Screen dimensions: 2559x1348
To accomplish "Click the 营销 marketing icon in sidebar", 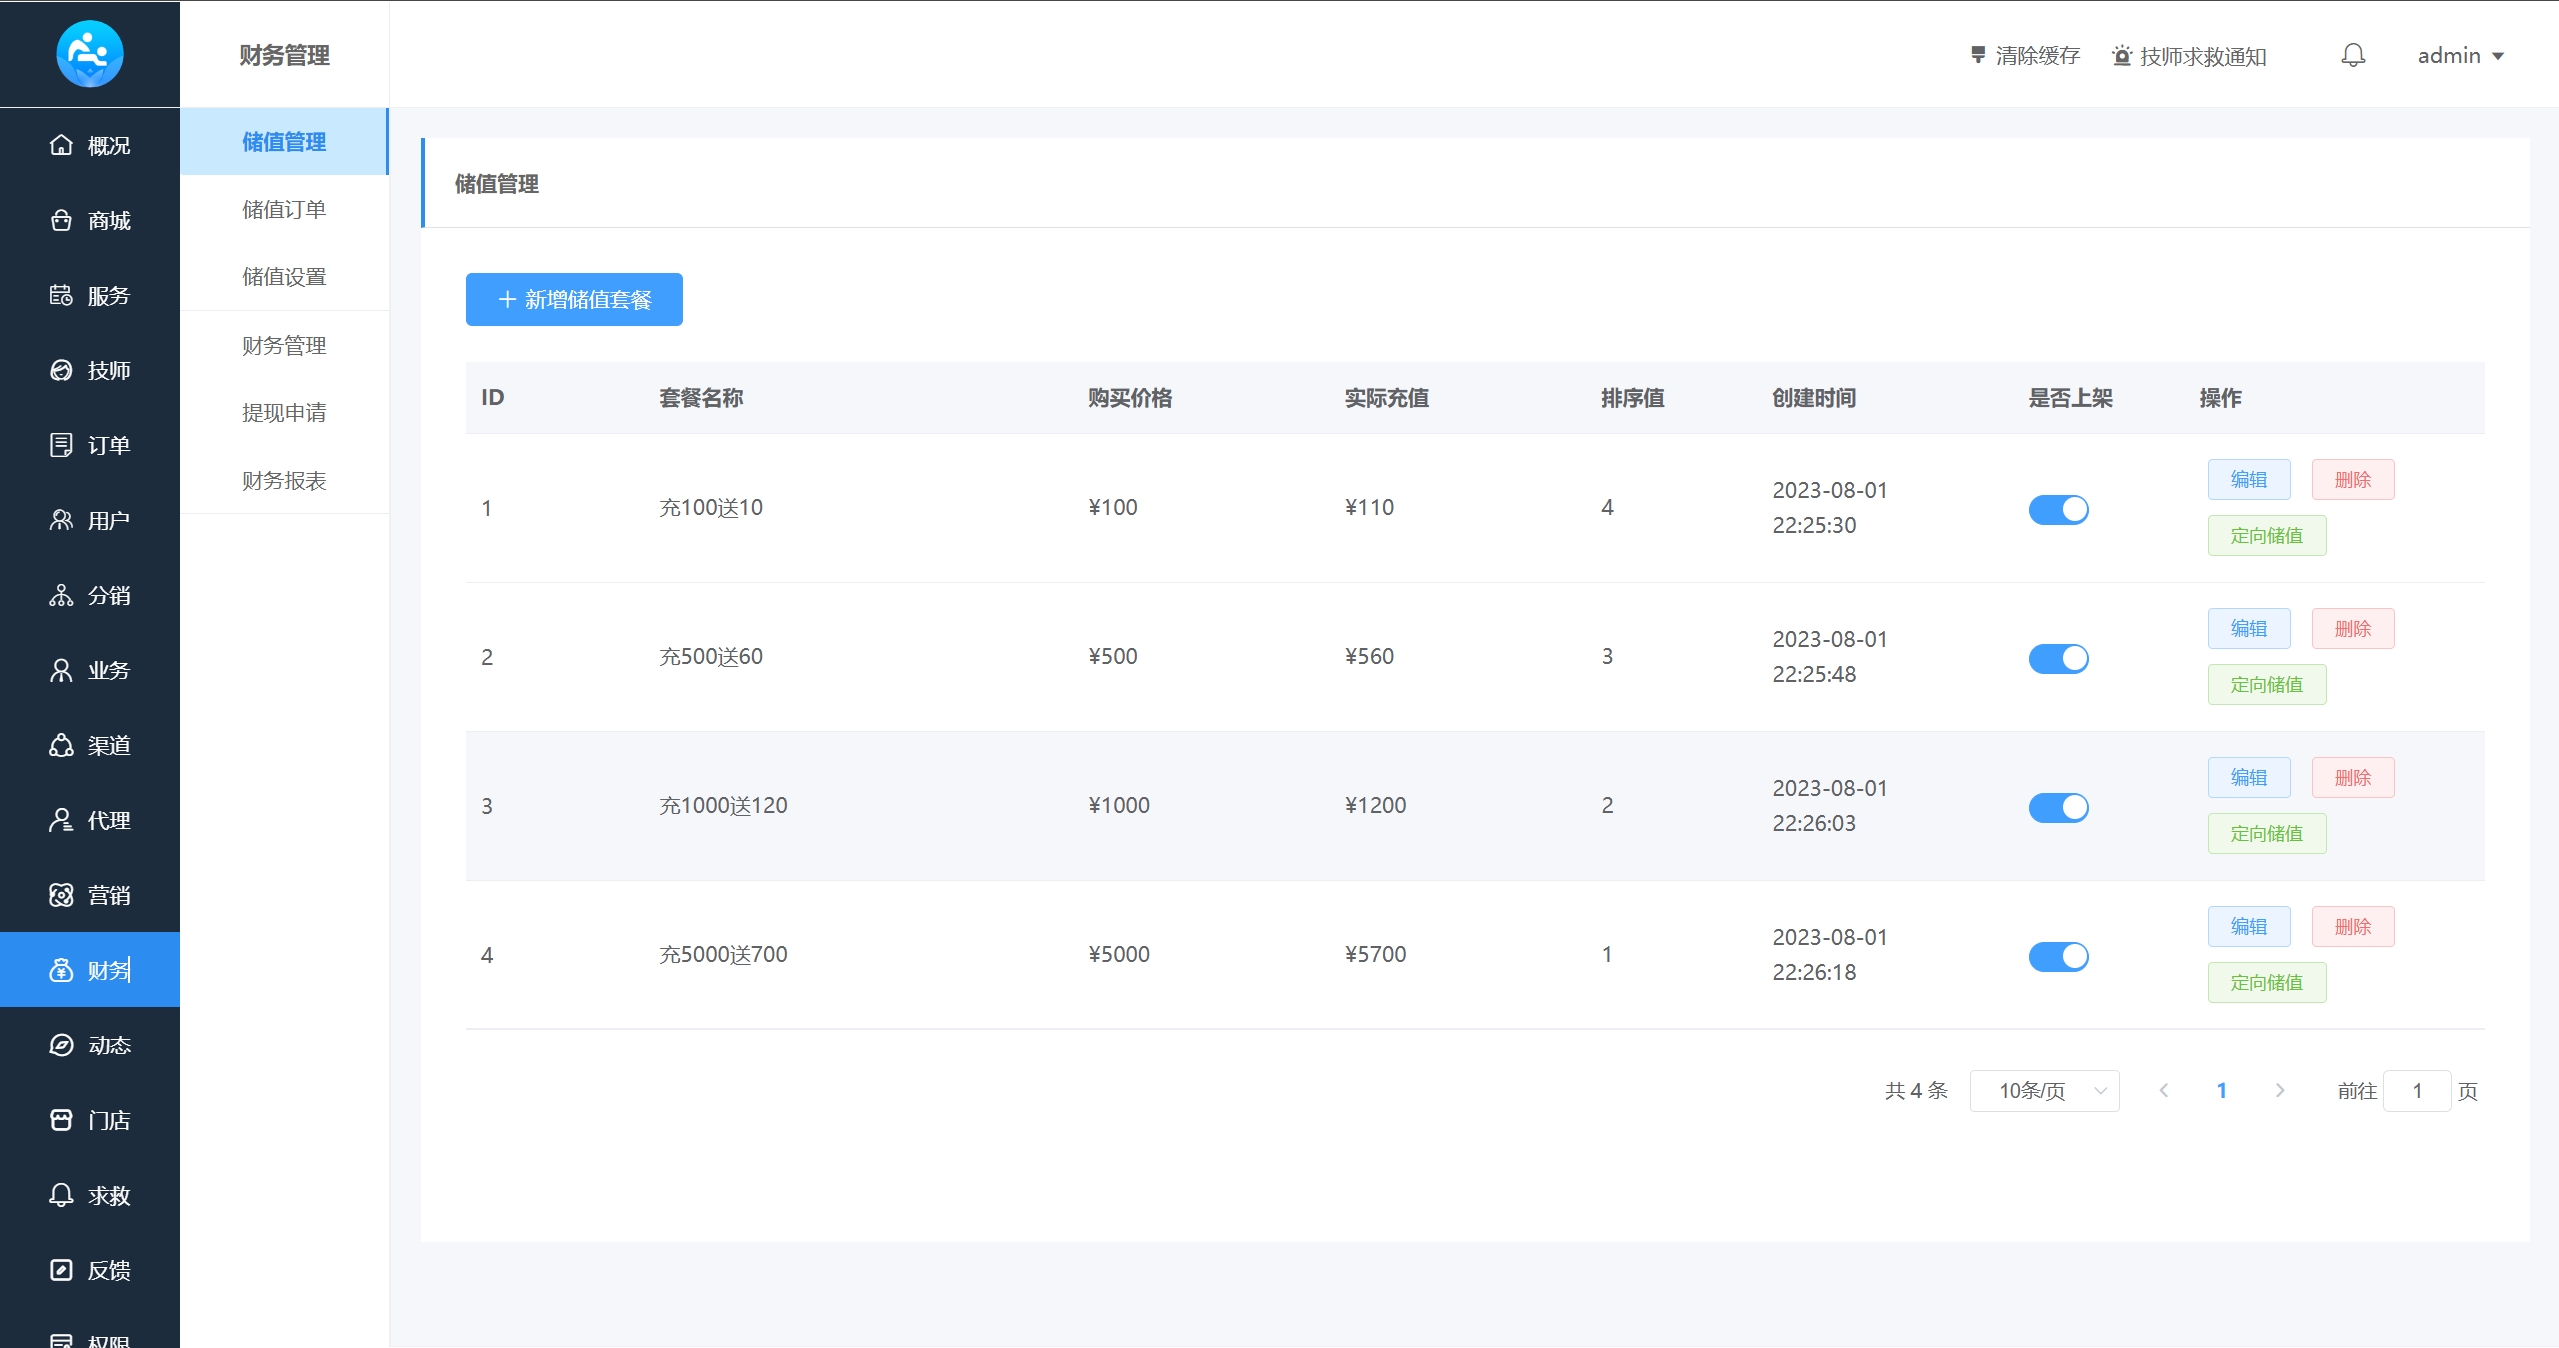I will coord(61,895).
